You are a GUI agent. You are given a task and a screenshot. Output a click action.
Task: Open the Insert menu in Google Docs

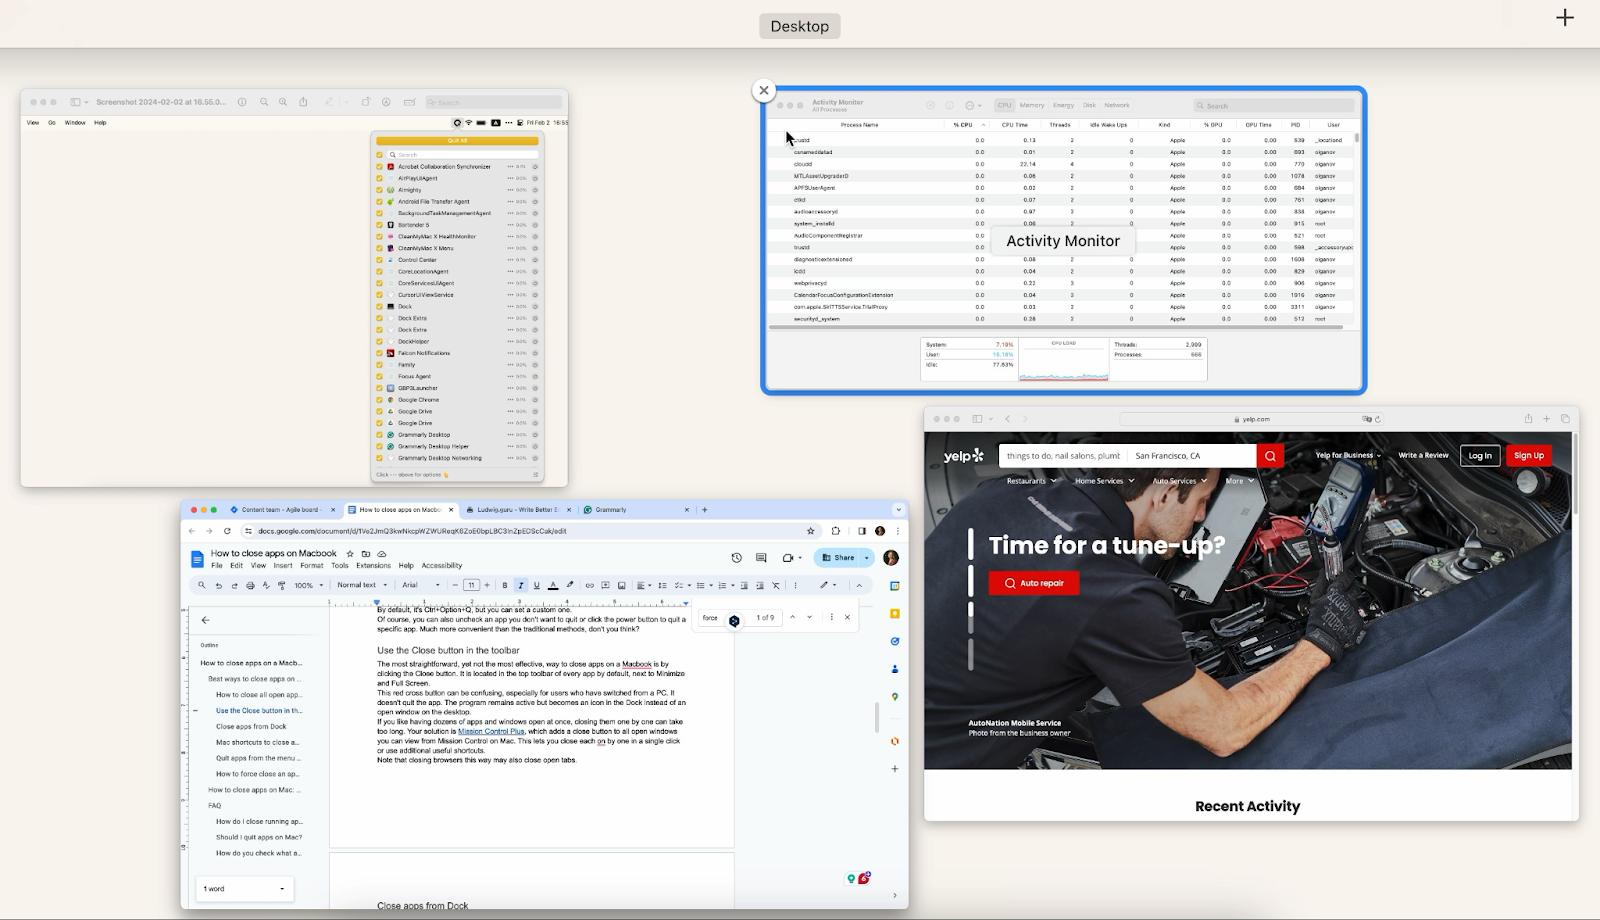tap(283, 566)
